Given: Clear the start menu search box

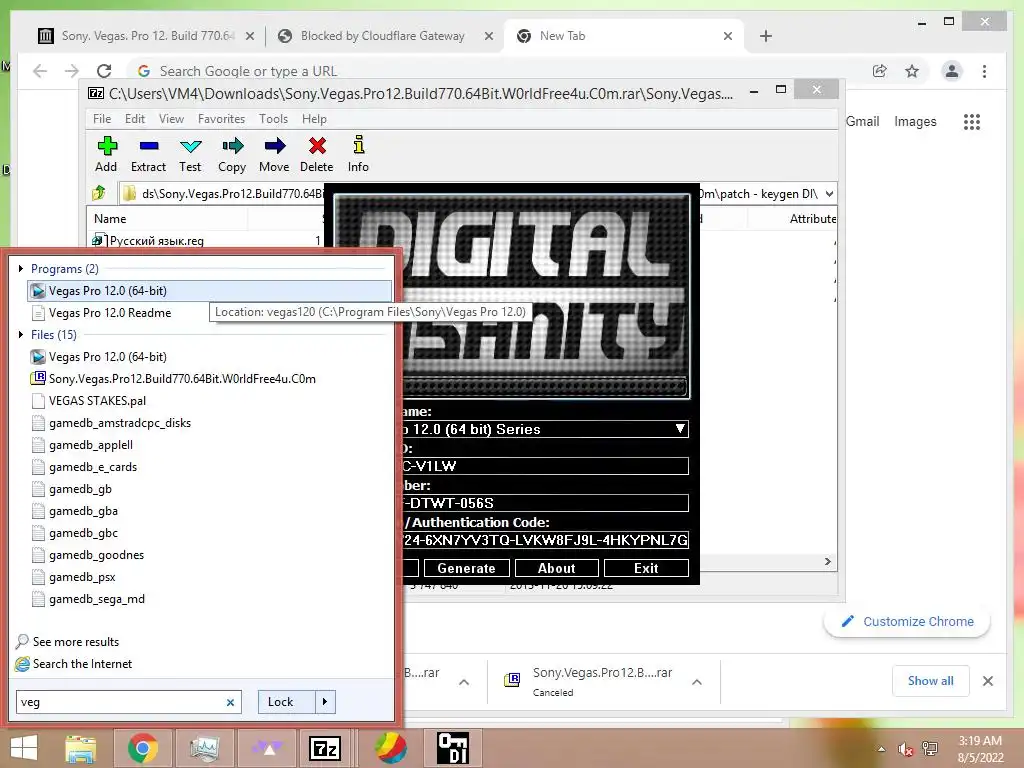Looking at the screenshot, I should [230, 702].
